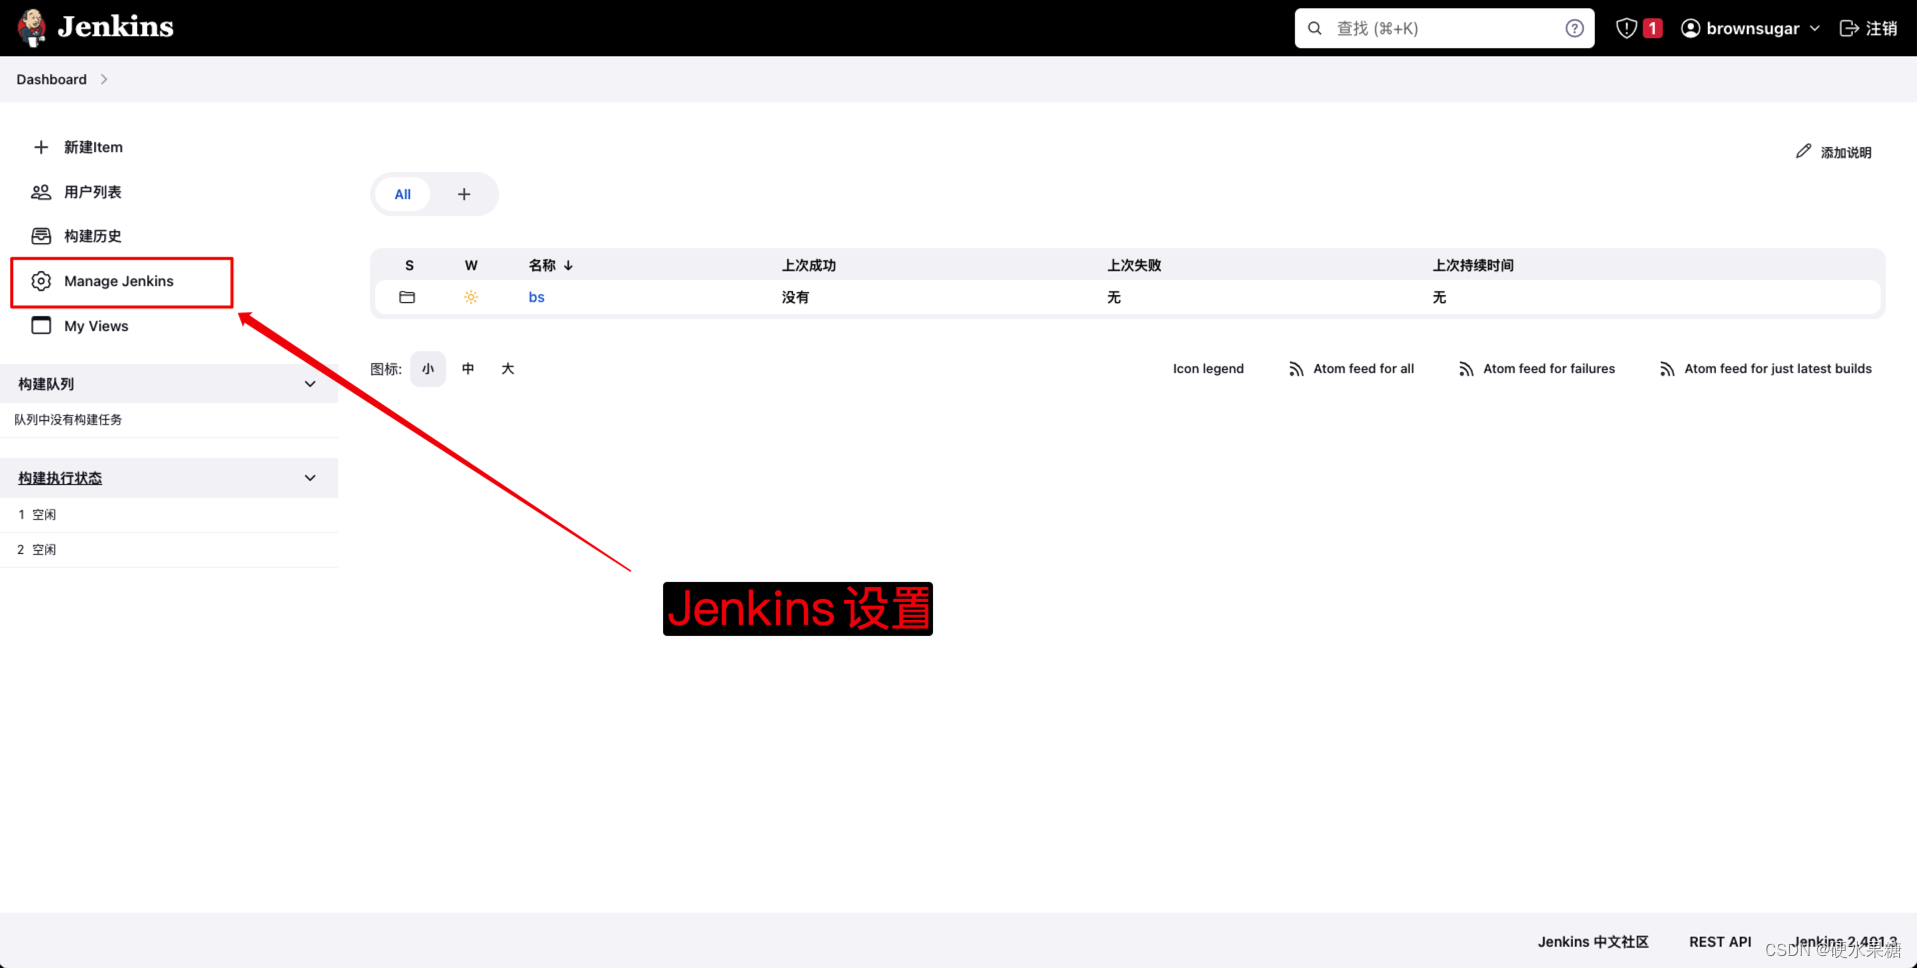Select medium 中 icon size
The image size is (1917, 968).
(x=468, y=369)
